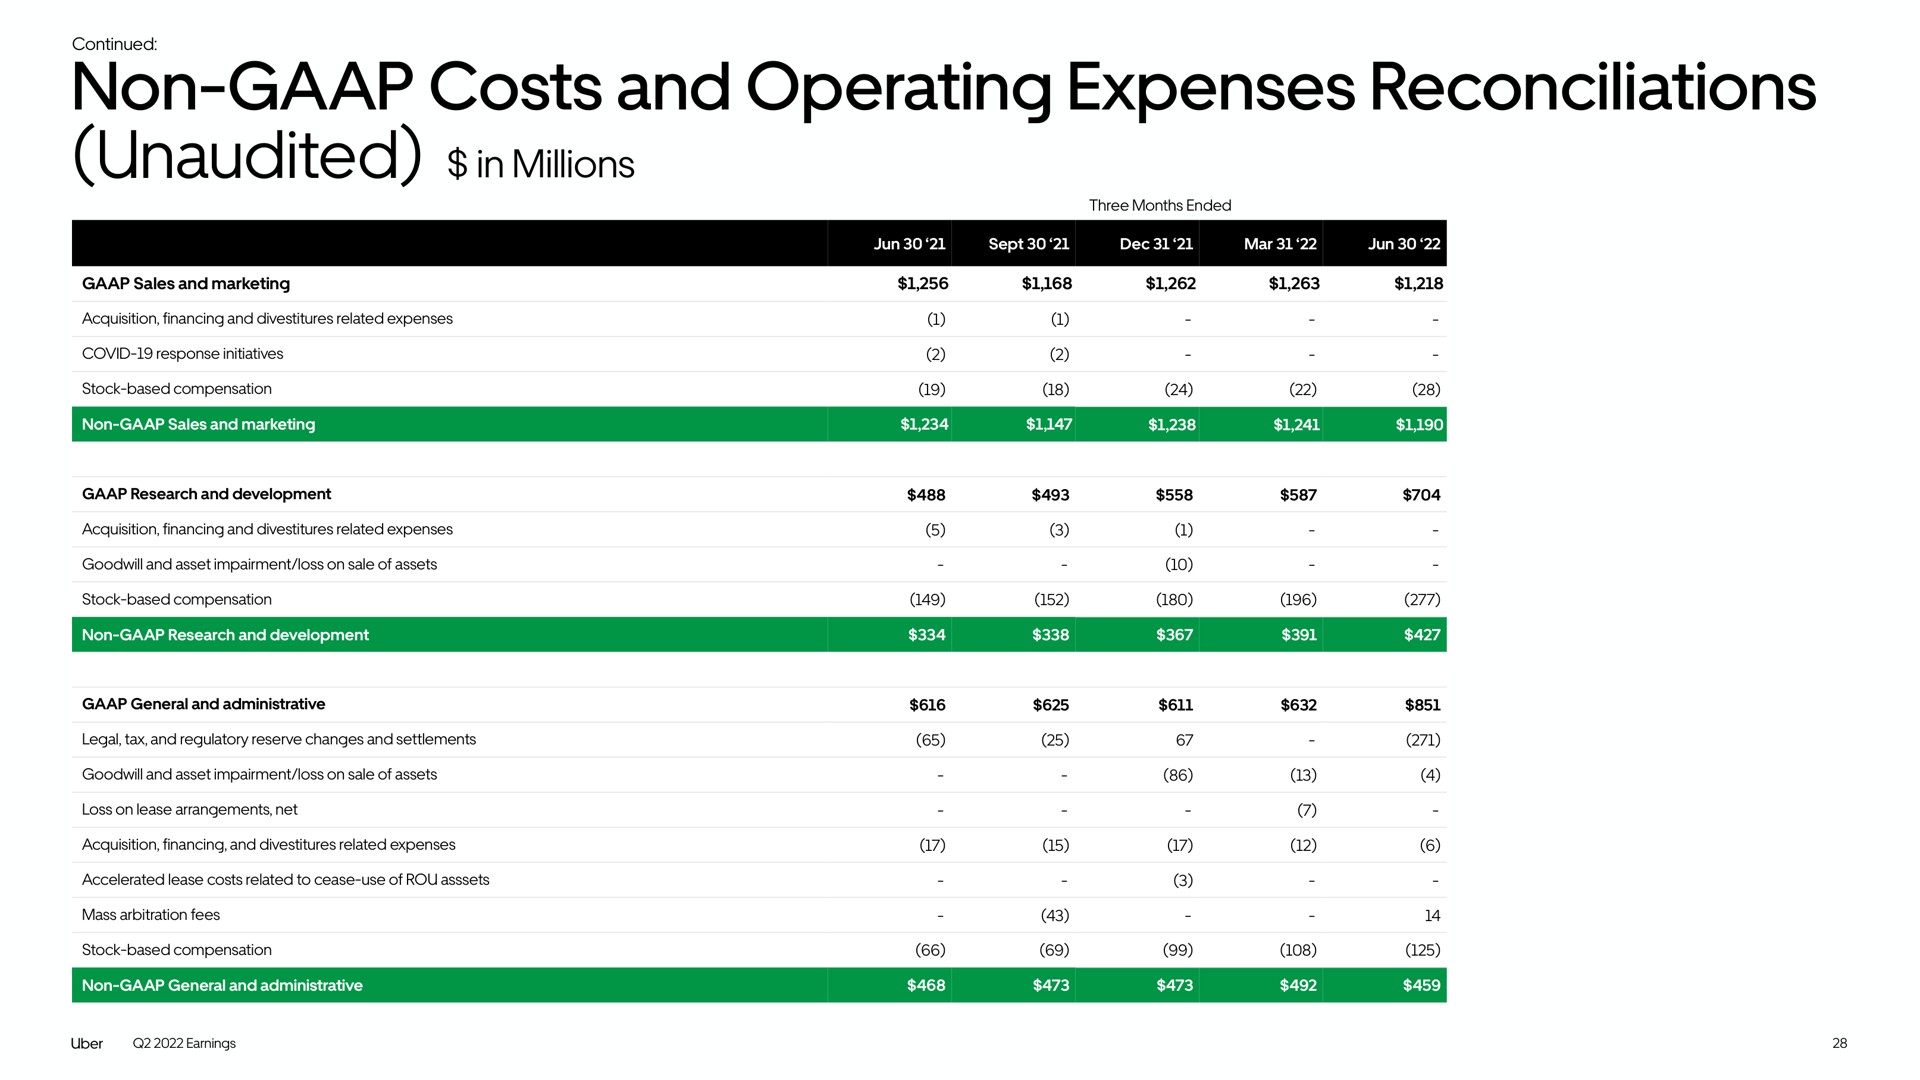Click the Uber logo in the footer
Screen dimensions: 1920x1080
coord(87,1043)
